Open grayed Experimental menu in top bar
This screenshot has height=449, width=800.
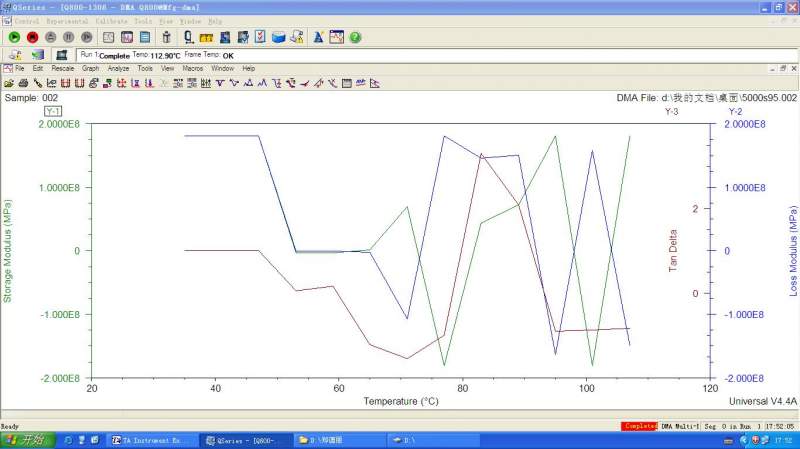67,21
